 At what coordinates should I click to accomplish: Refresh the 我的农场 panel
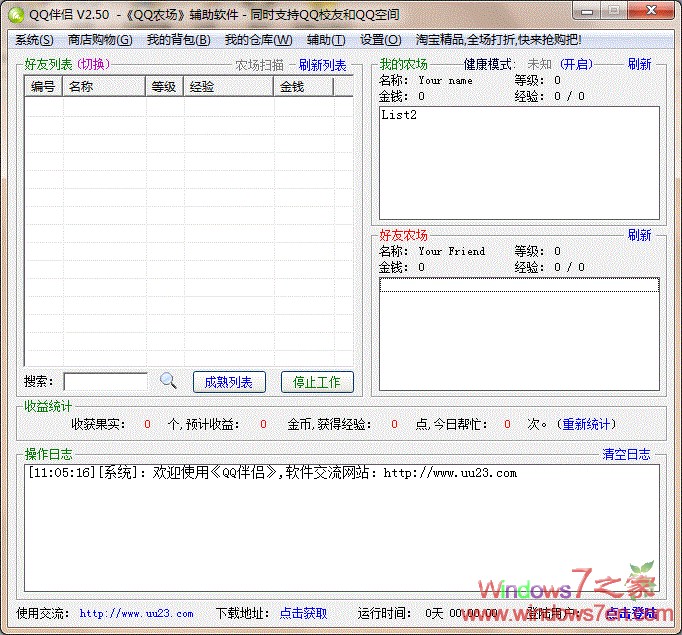point(639,64)
